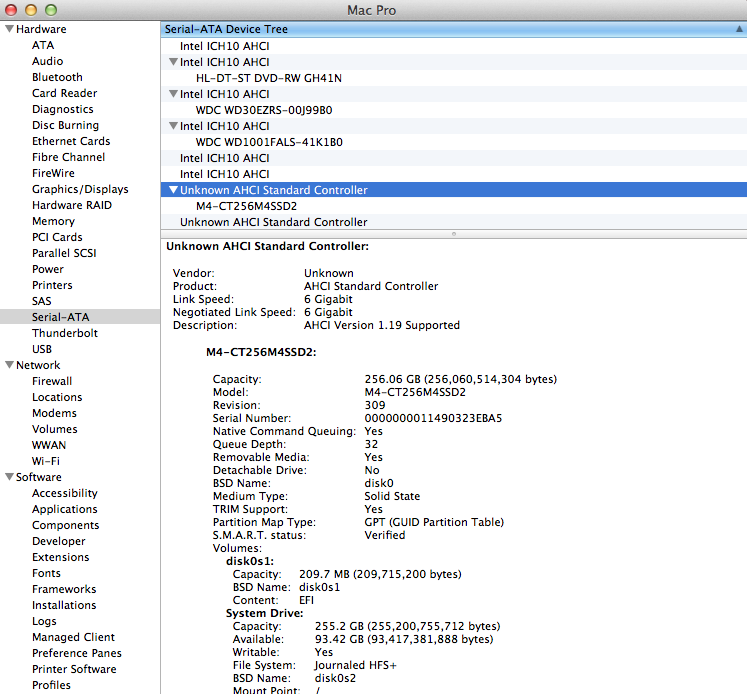Image resolution: width=747 pixels, height=694 pixels.
Task: Select USB in the sidebar
Action: [42, 349]
